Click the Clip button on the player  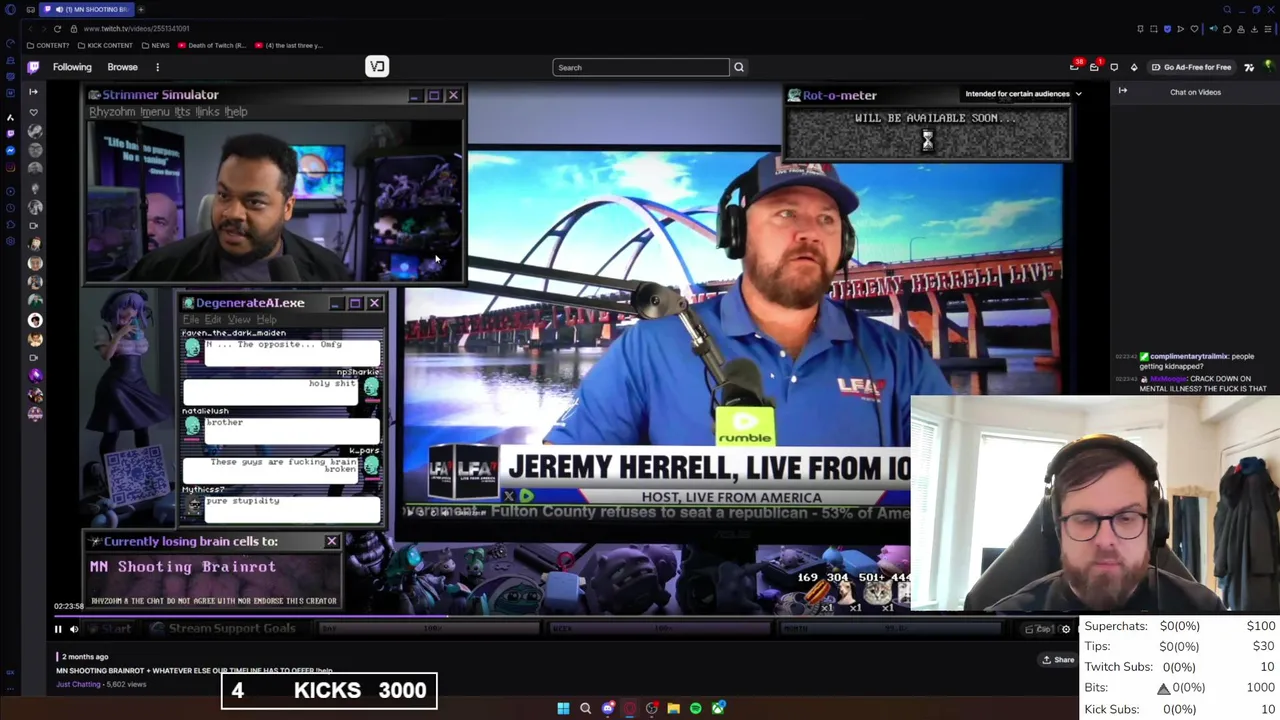[x=1040, y=629]
